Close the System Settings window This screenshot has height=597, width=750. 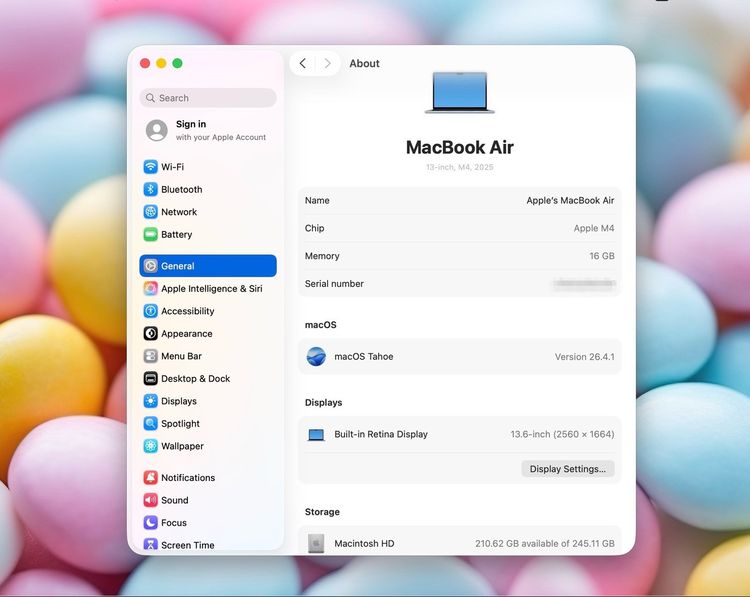[145, 63]
